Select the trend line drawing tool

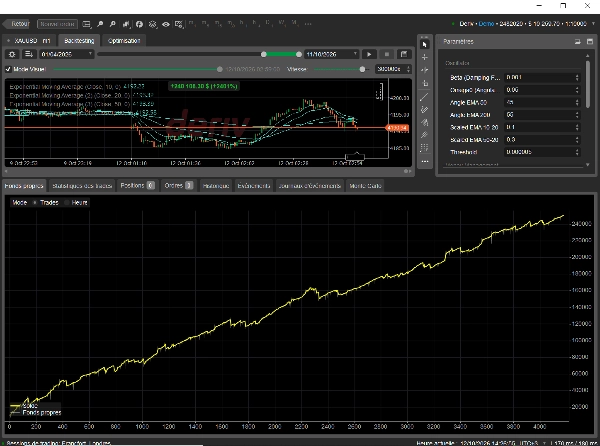tap(424, 97)
